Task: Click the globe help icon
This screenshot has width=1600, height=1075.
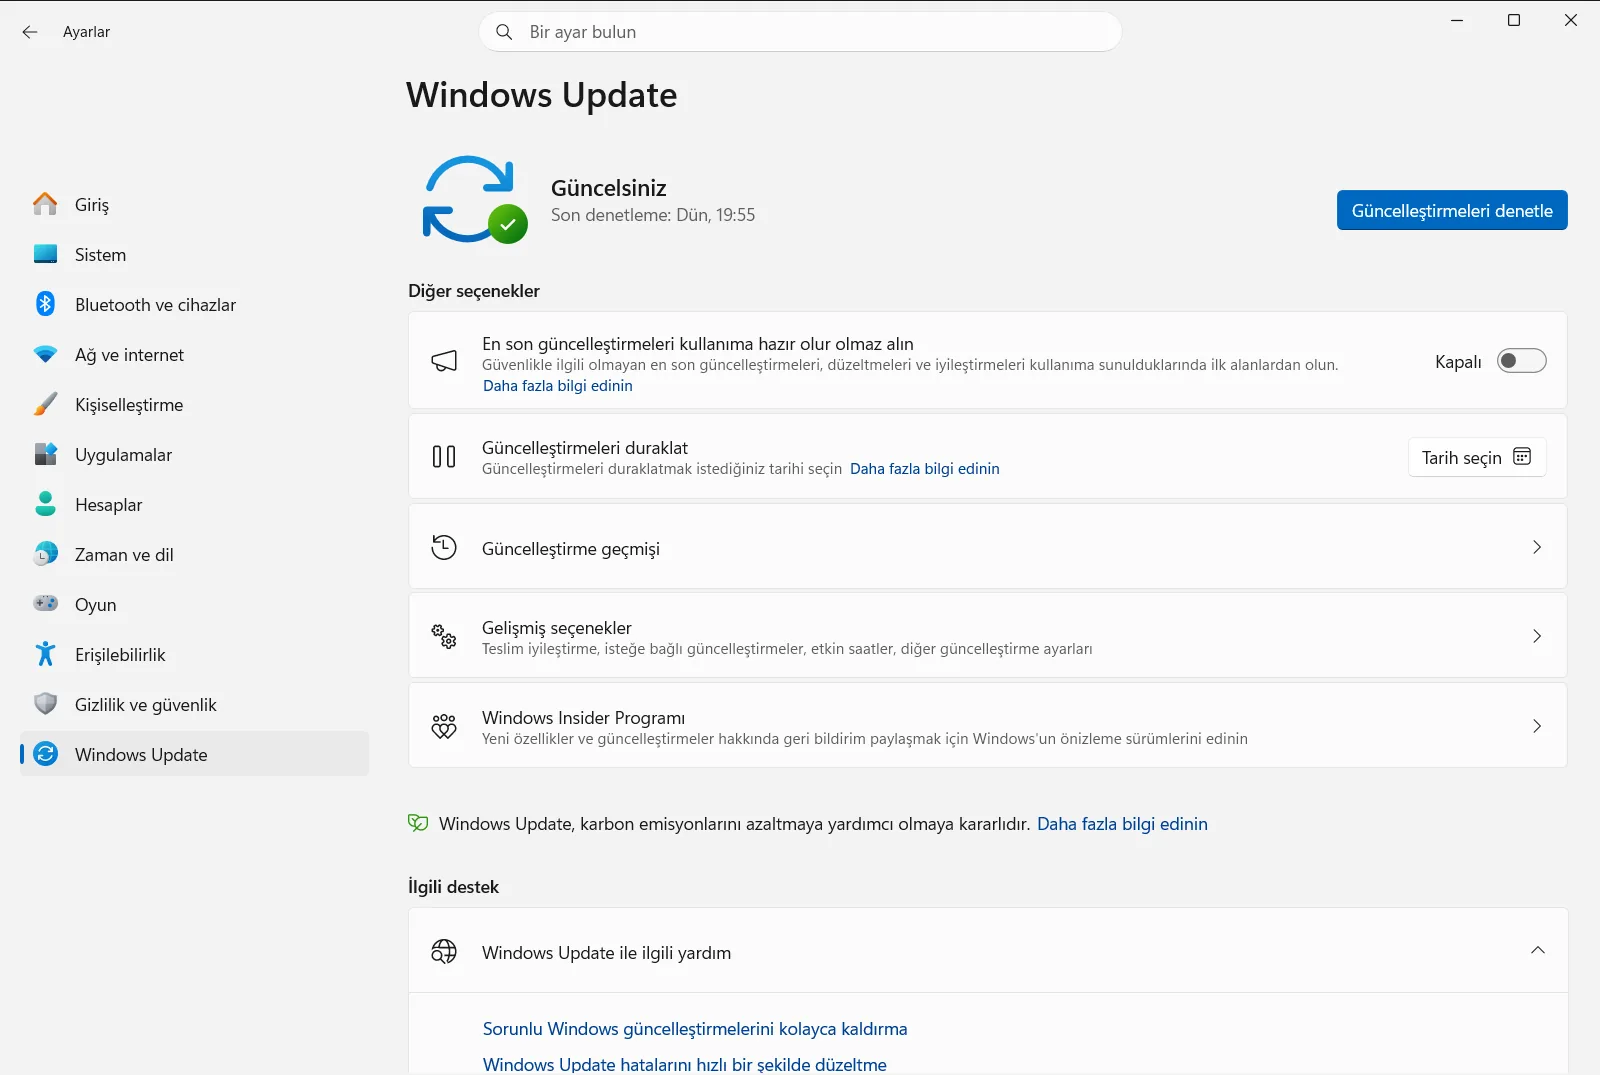Action: tap(444, 951)
